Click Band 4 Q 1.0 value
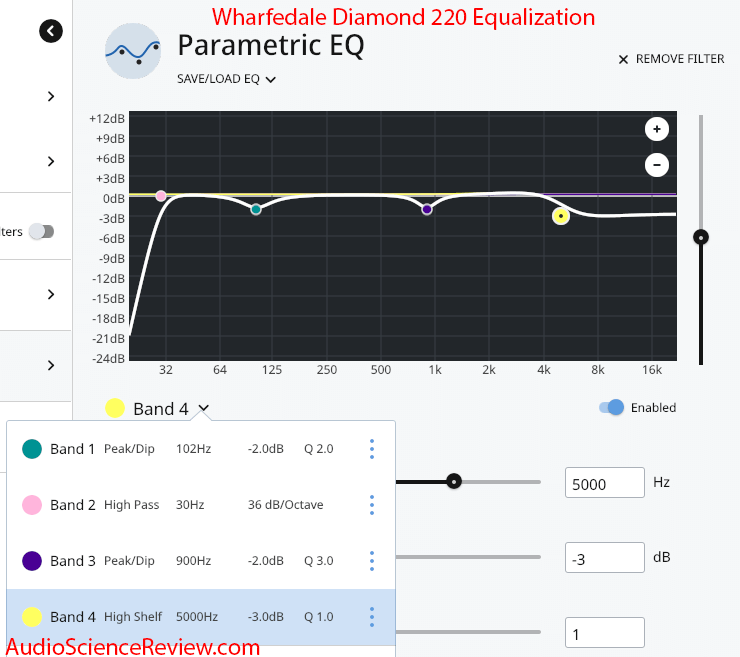The height and width of the screenshot is (657, 740). point(319,616)
